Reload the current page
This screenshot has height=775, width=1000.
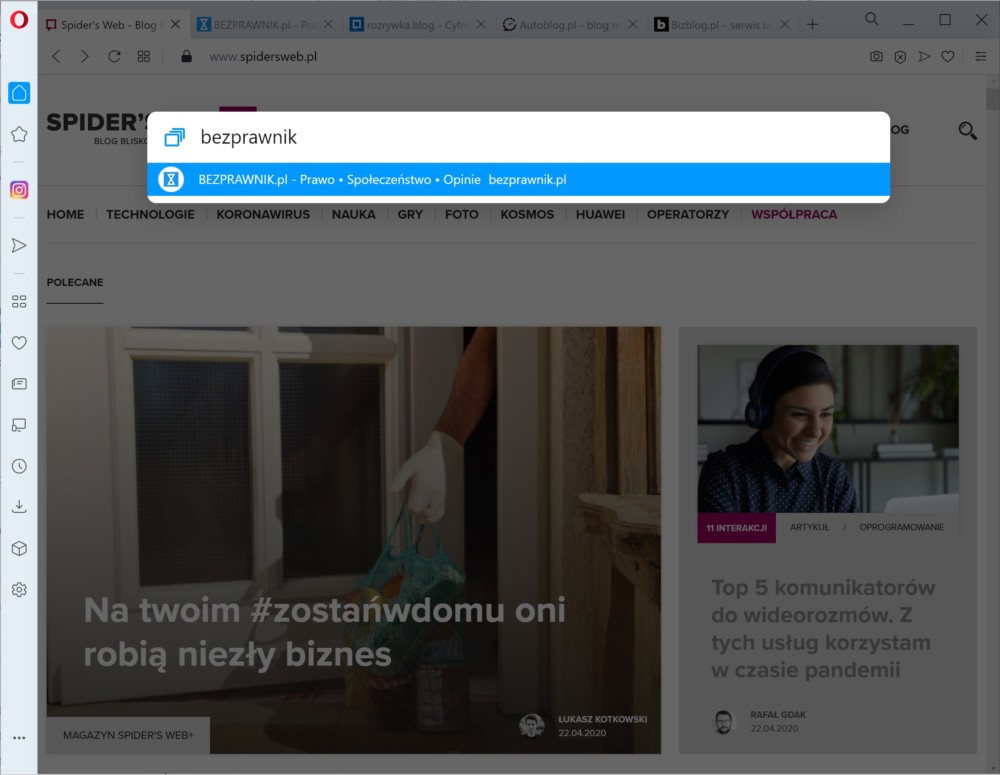click(114, 57)
